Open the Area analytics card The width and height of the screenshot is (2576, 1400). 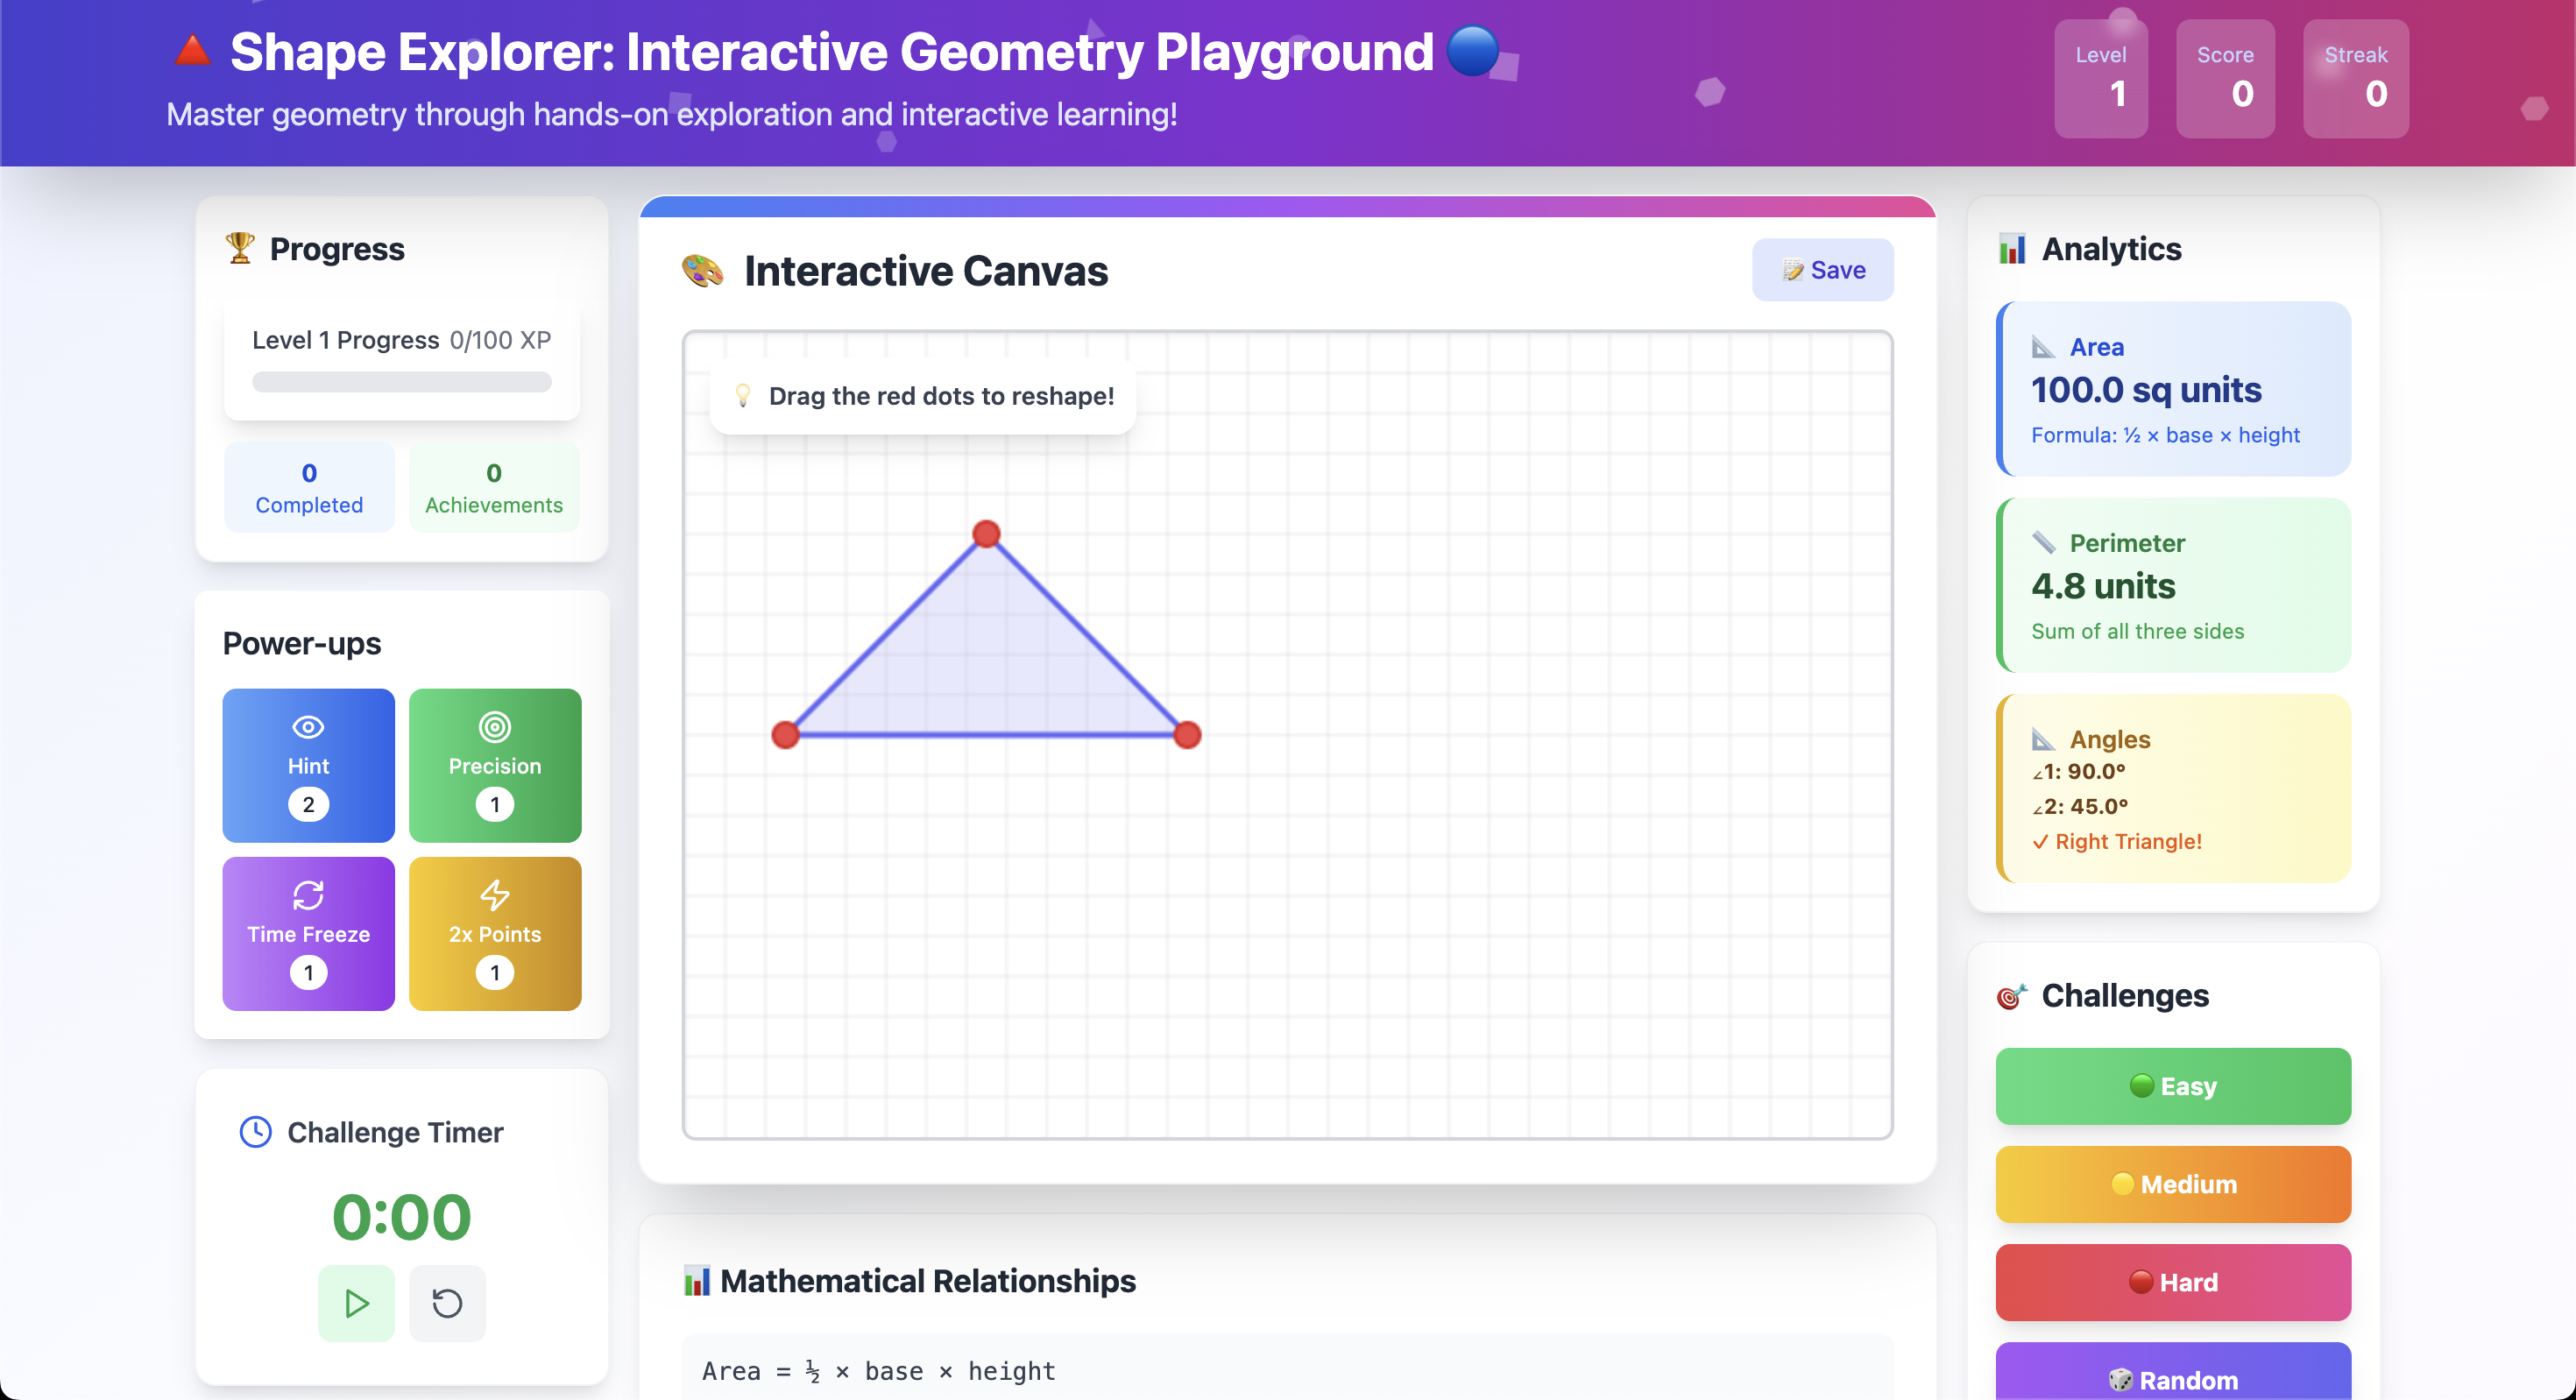(x=2172, y=389)
